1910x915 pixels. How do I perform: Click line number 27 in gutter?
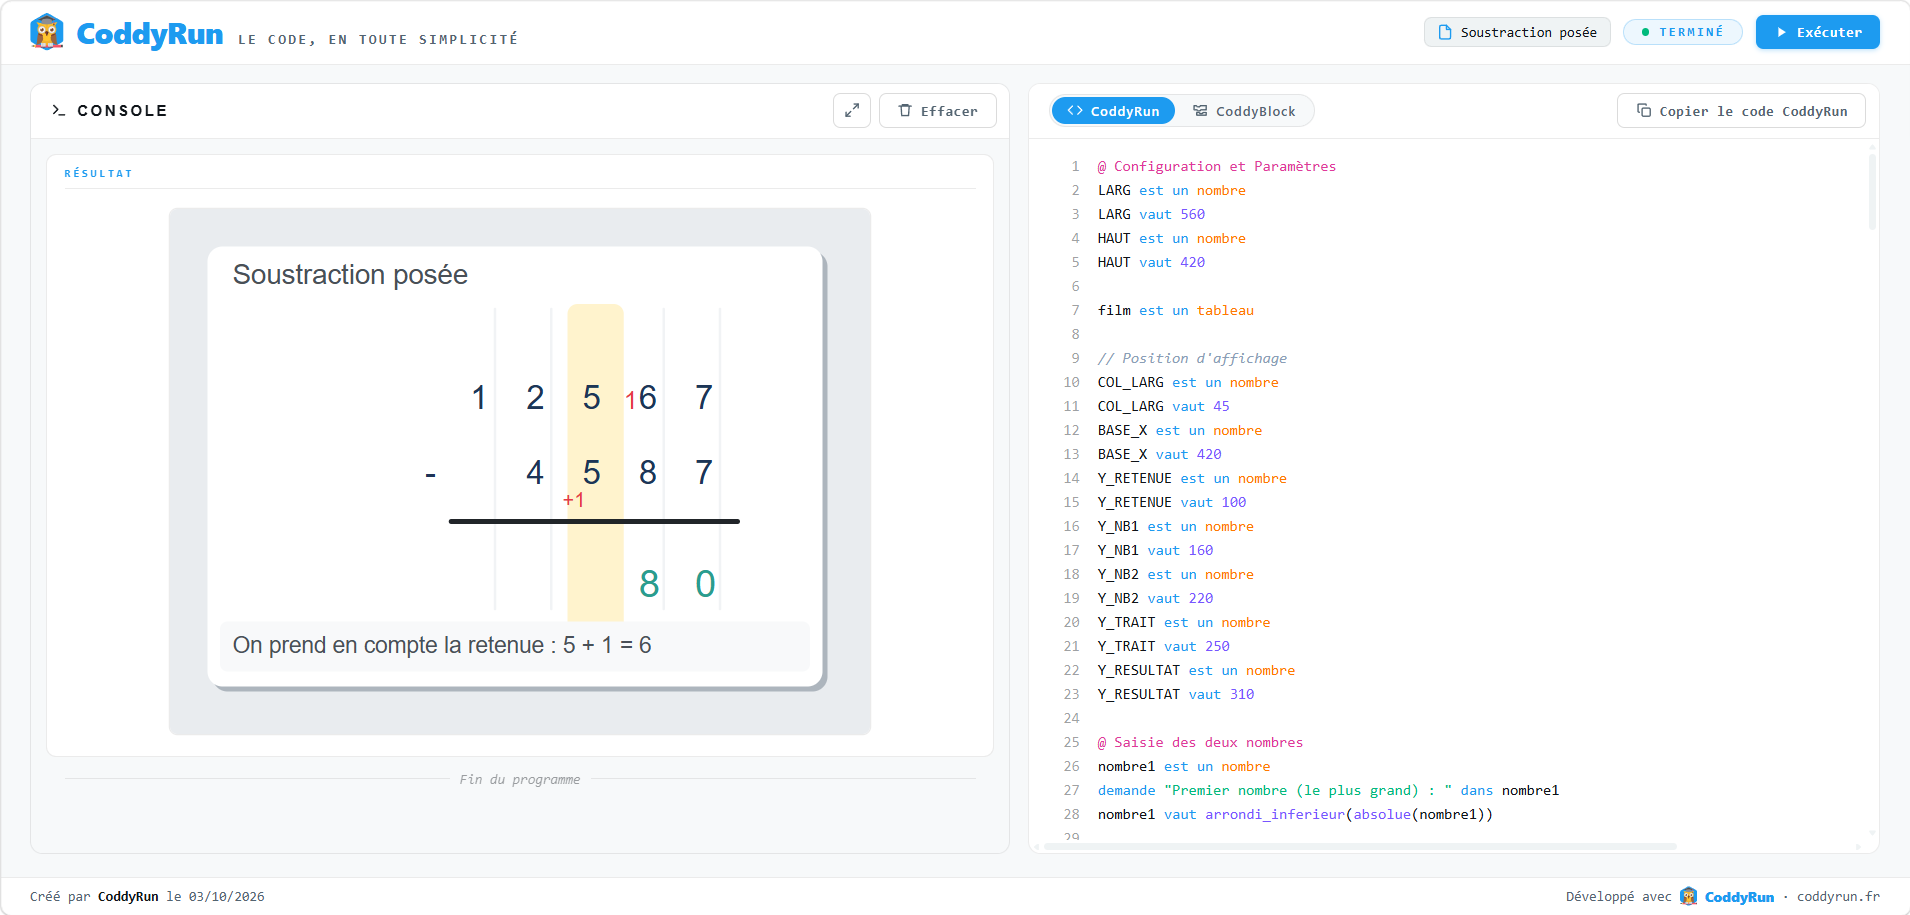(x=1071, y=790)
